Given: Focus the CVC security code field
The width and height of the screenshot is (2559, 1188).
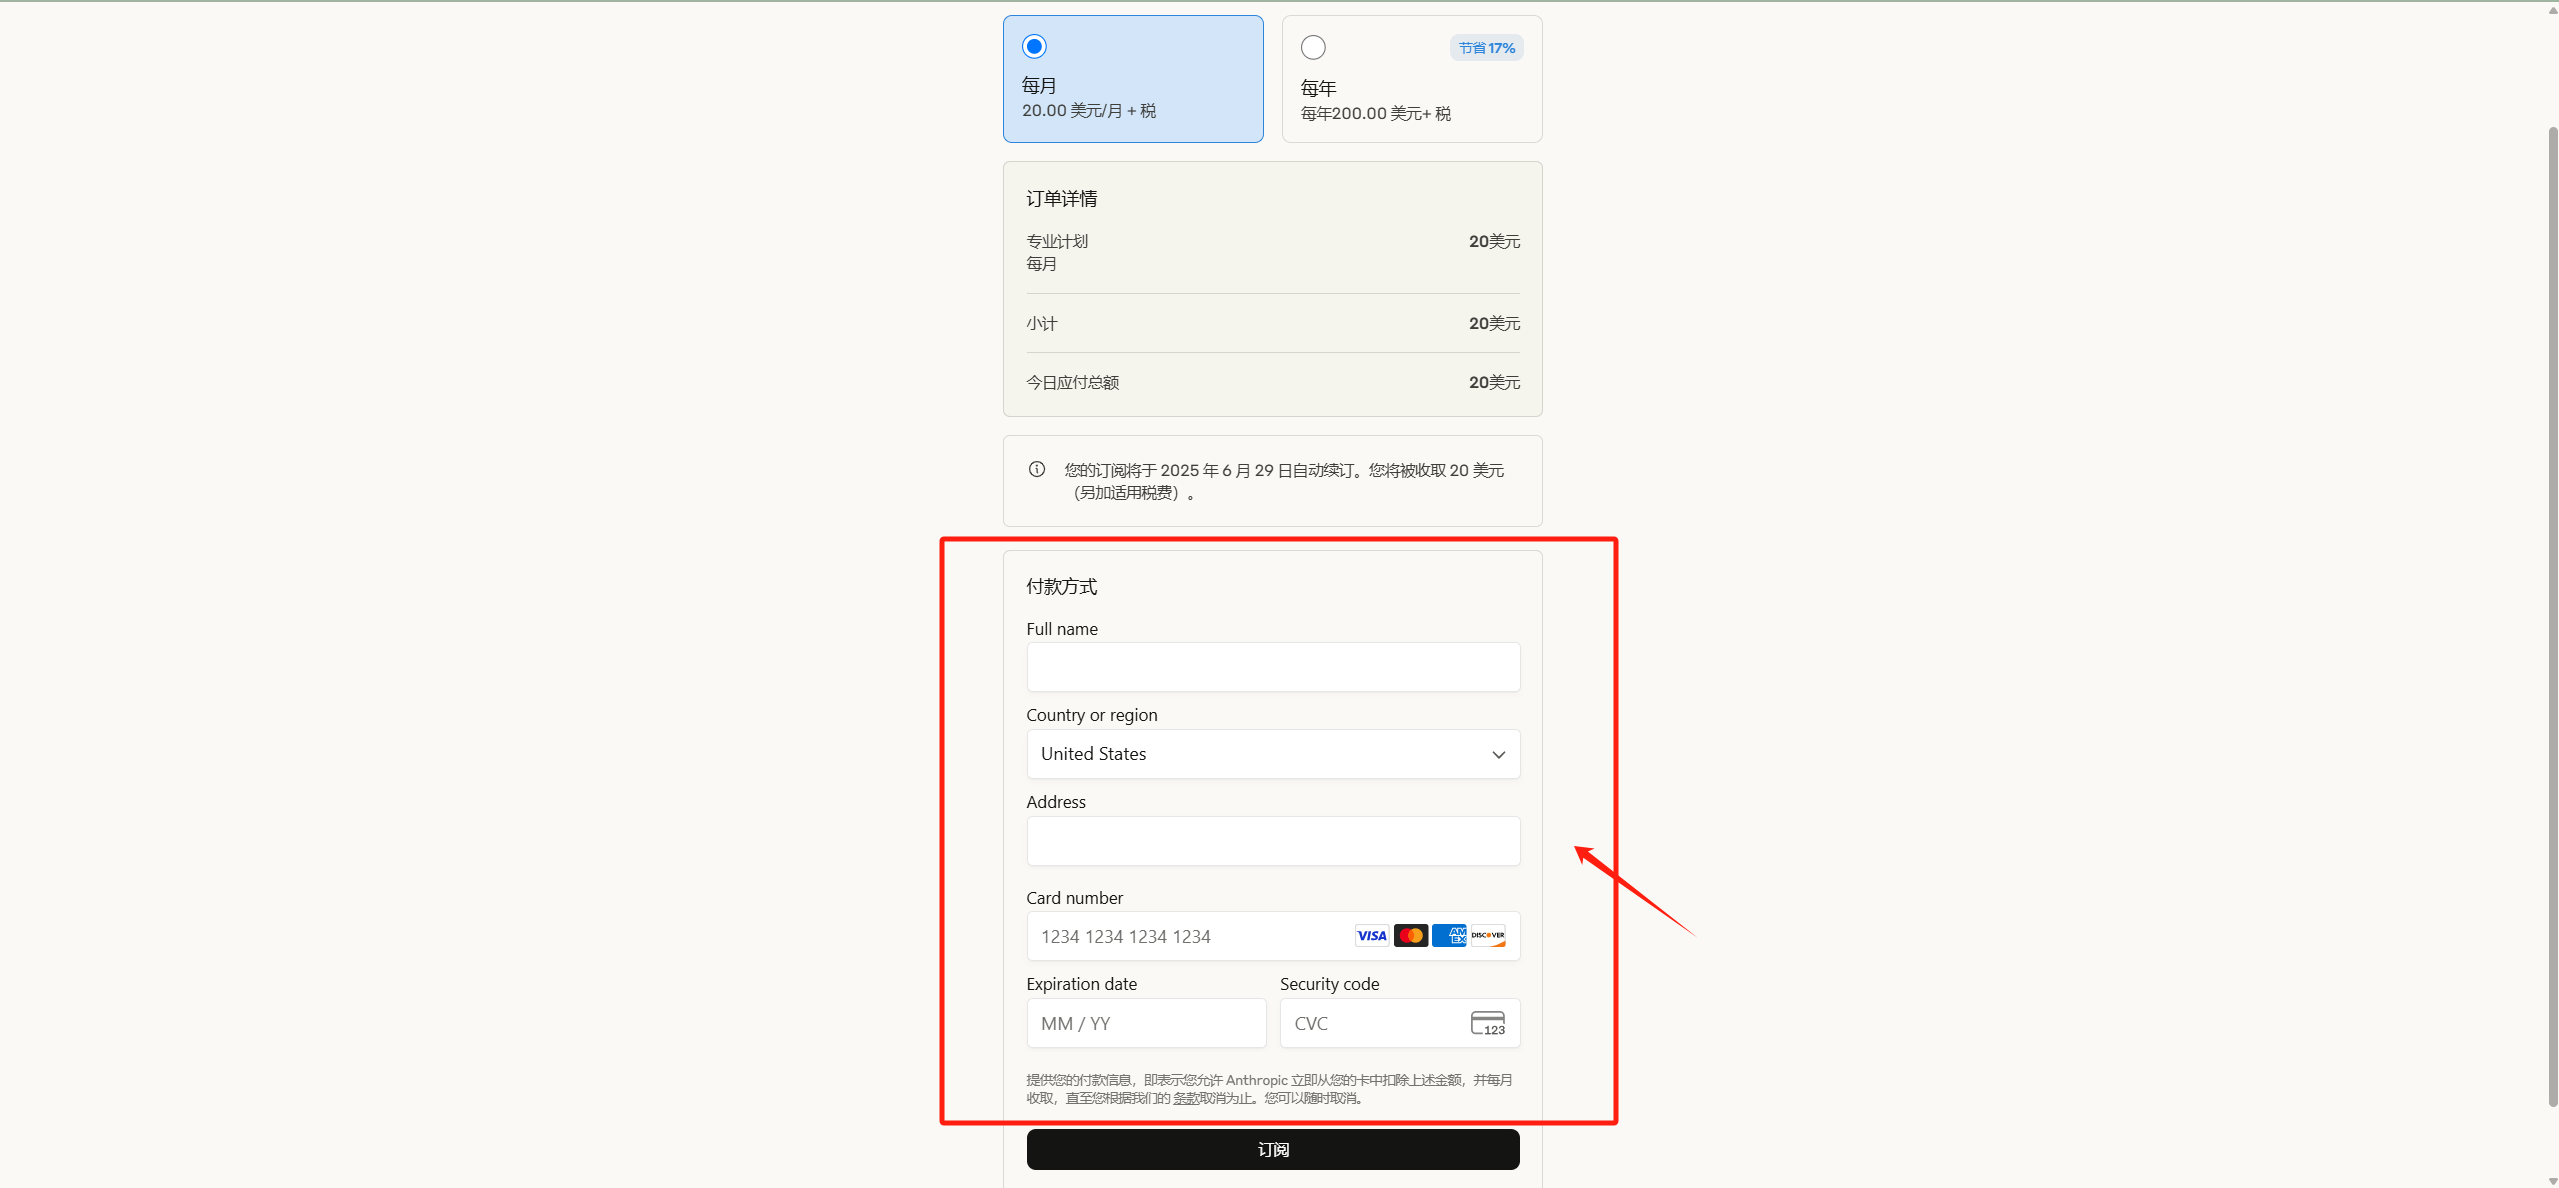Looking at the screenshot, I should [x=1400, y=1023].
